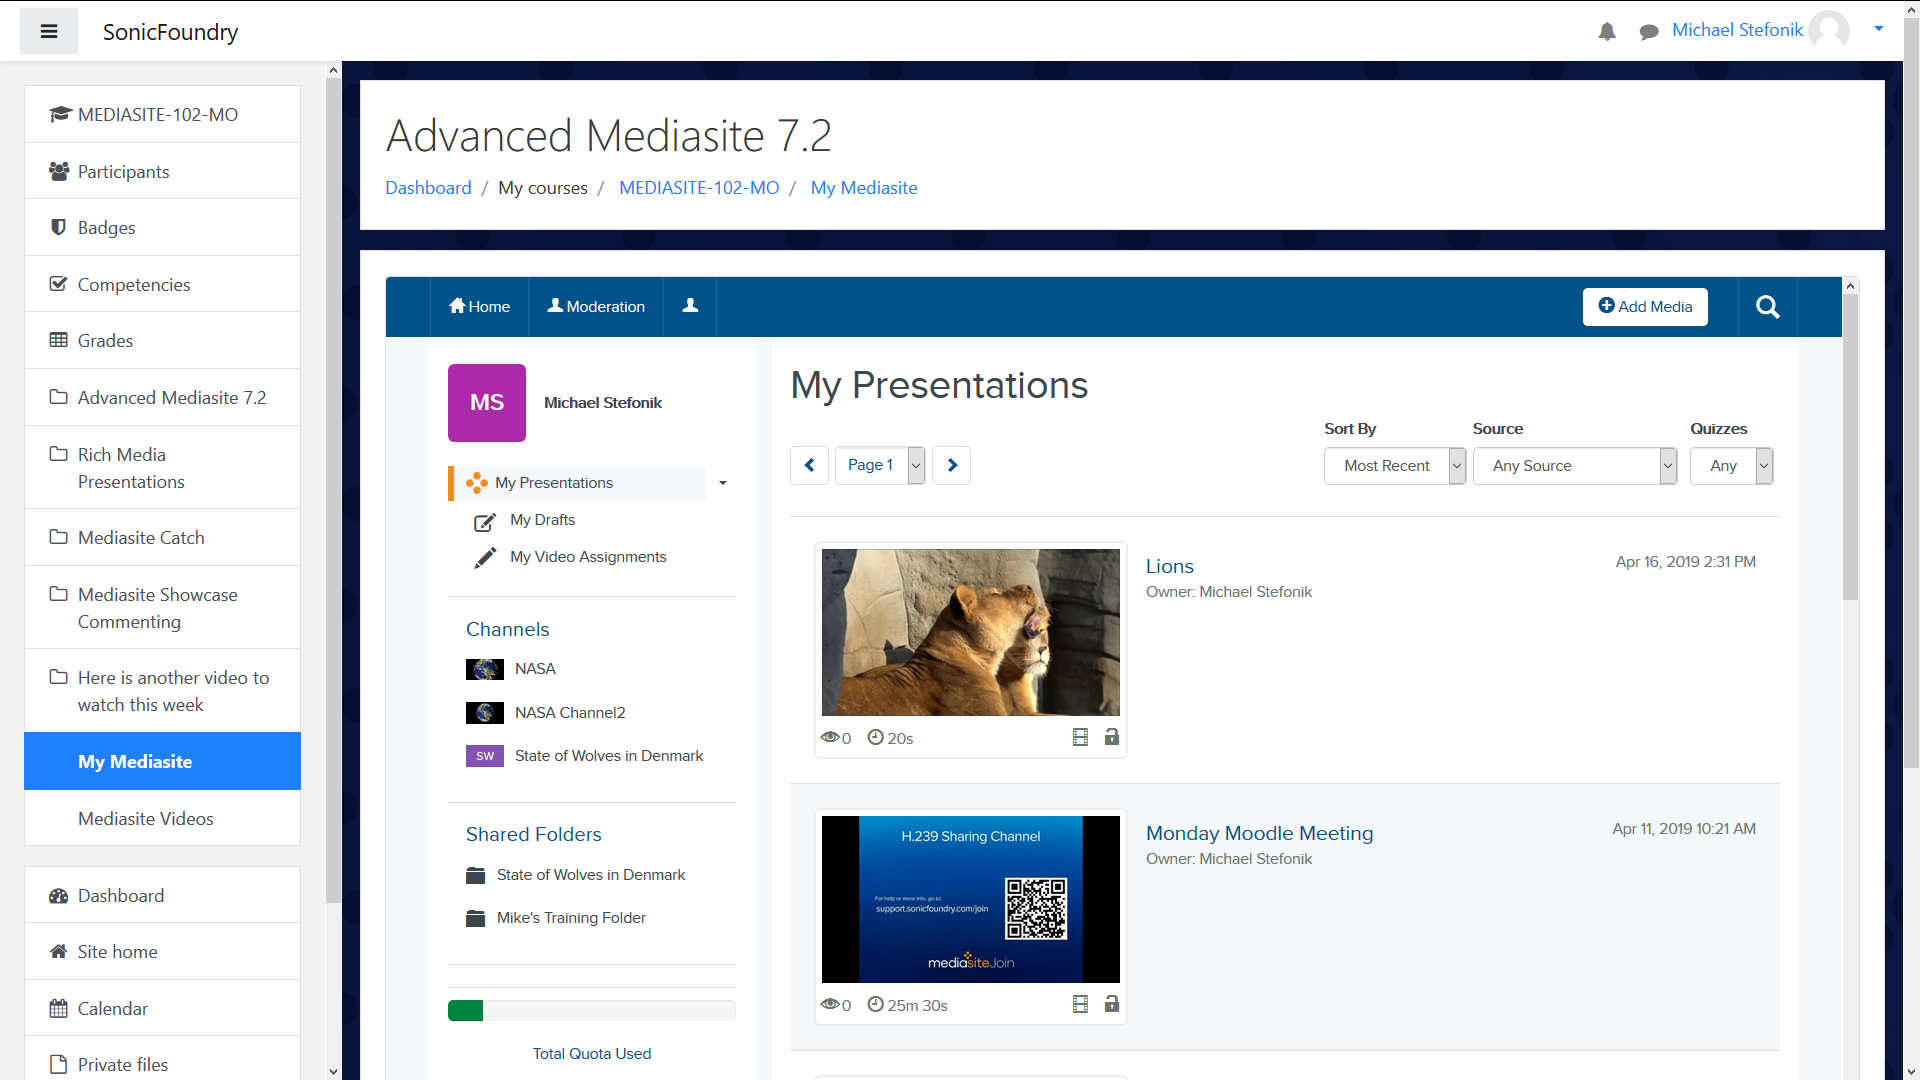Open the messages chat bubble icon
This screenshot has height=1080, width=1920.
1649,32
